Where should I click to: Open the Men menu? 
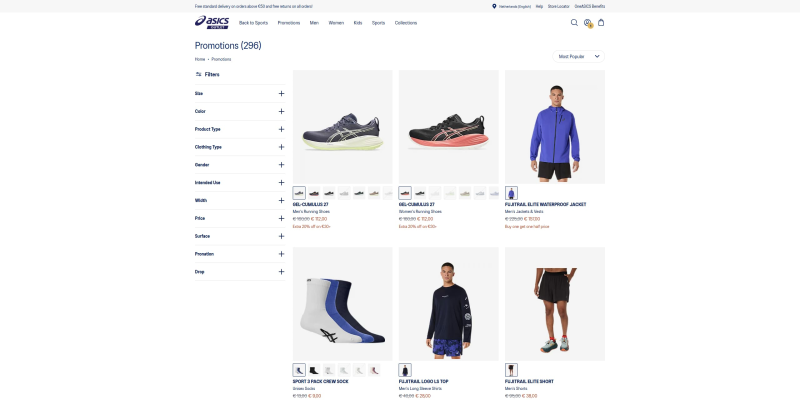(314, 23)
